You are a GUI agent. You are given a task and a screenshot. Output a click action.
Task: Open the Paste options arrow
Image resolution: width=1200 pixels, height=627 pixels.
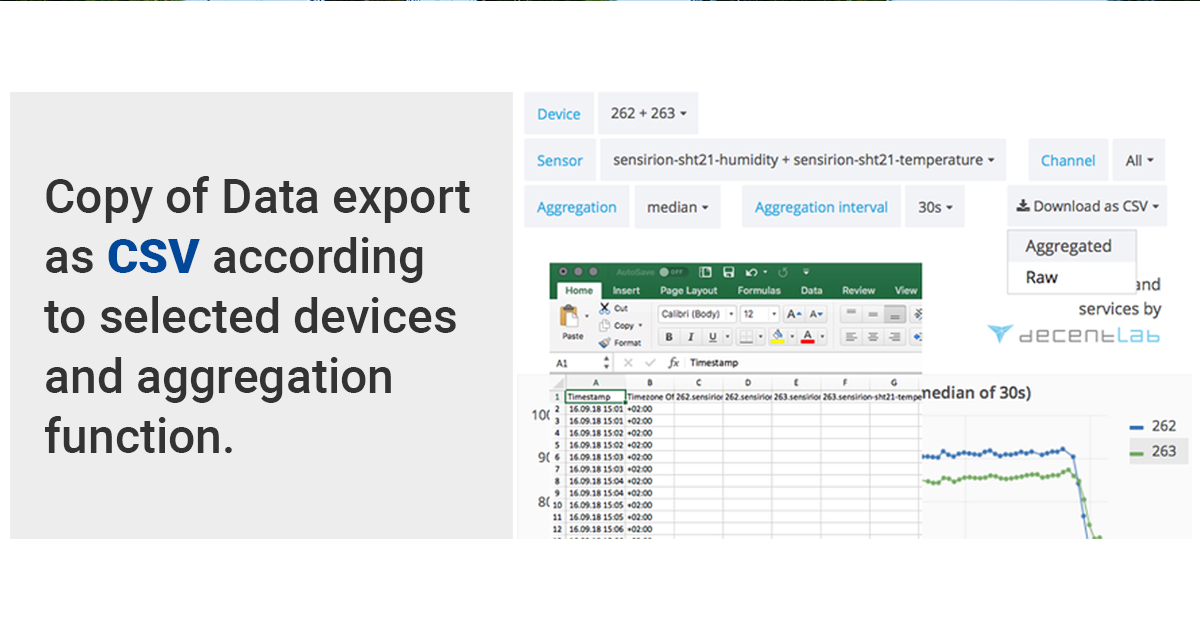[587, 316]
